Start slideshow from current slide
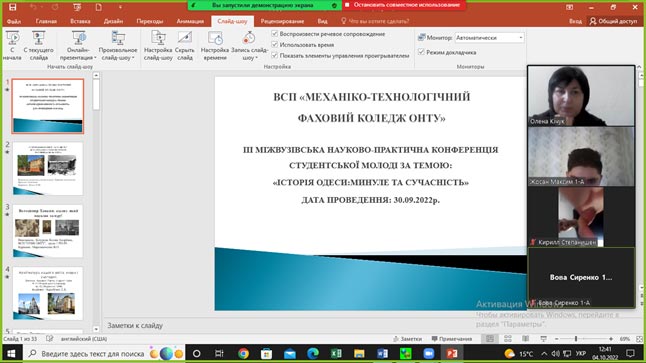 pyautogui.click(x=38, y=45)
